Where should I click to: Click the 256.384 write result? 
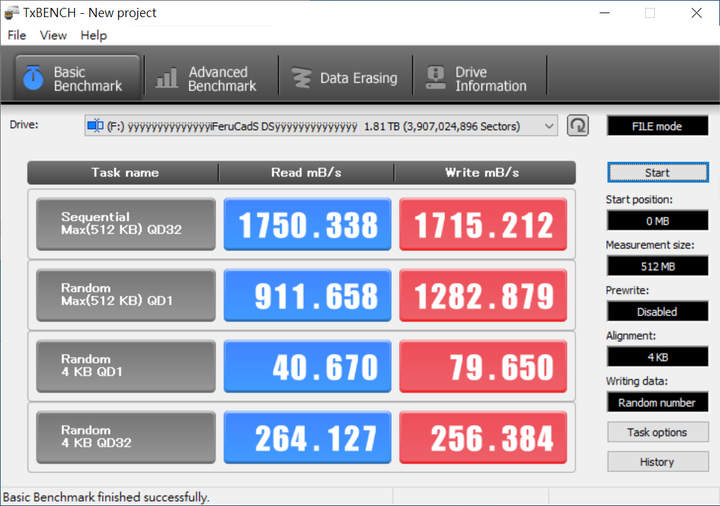click(x=483, y=437)
